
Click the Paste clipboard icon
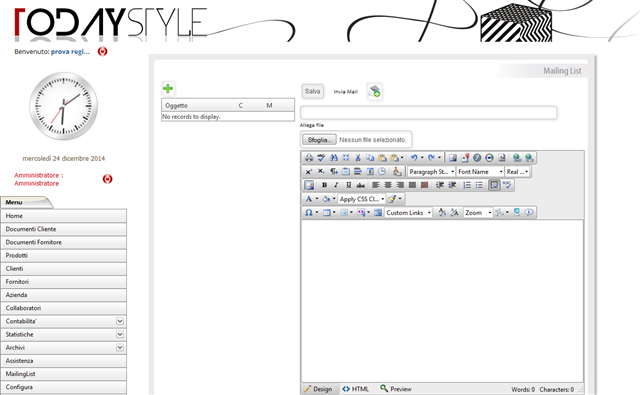point(382,158)
